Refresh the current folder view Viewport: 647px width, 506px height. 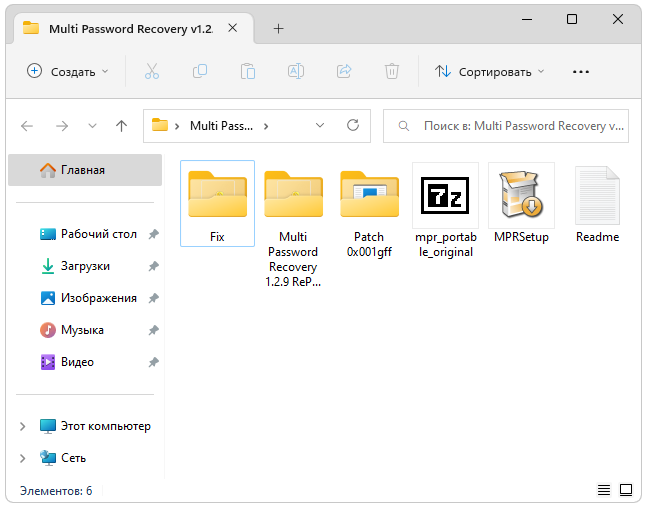click(352, 126)
